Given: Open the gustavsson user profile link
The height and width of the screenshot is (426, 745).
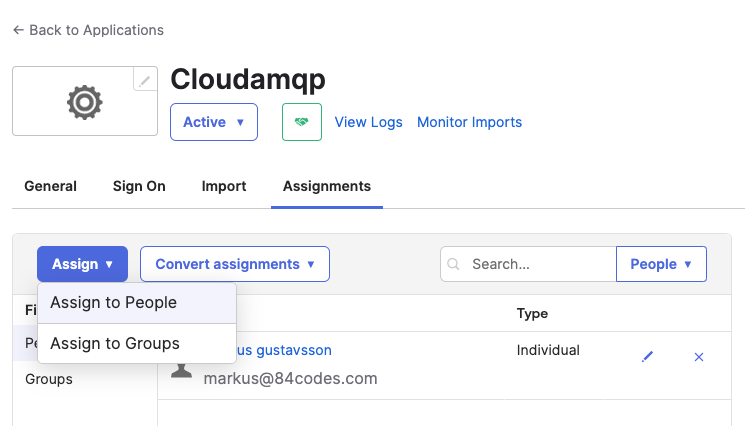Looking at the screenshot, I should click(284, 350).
